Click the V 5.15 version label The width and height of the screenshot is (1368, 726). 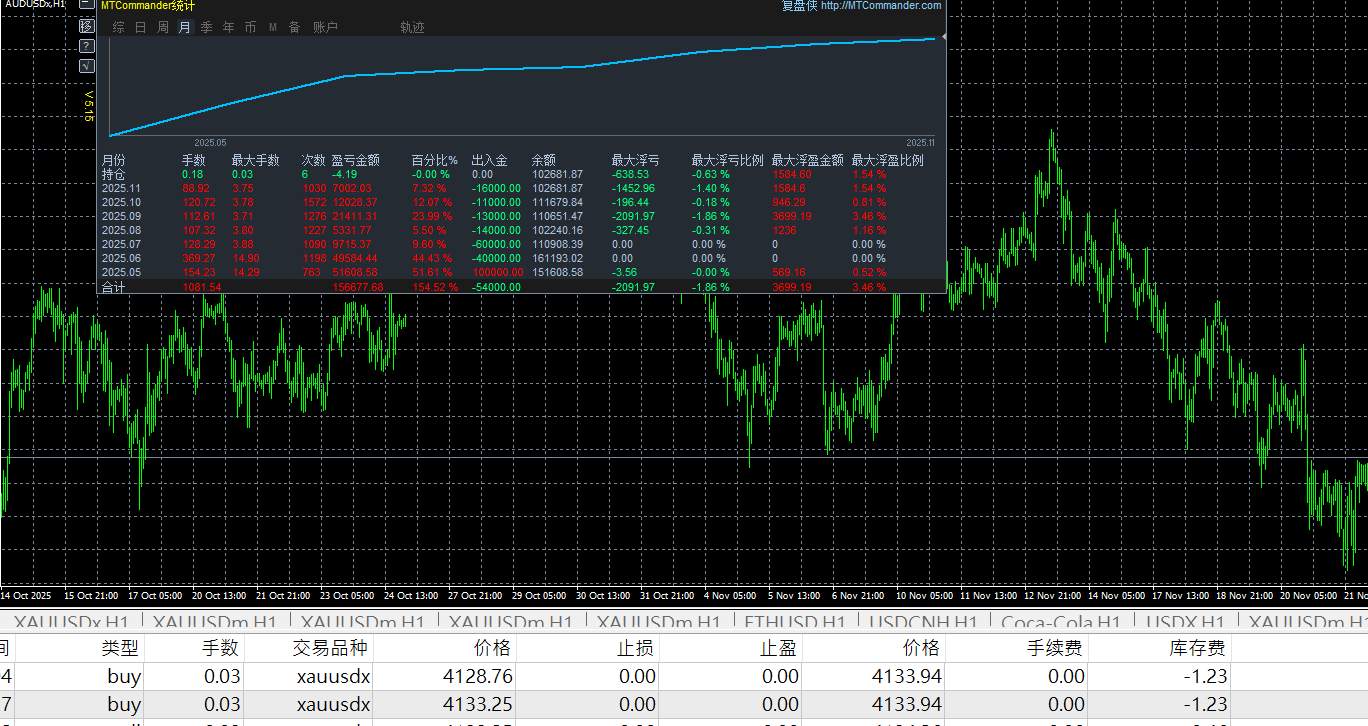click(88, 105)
